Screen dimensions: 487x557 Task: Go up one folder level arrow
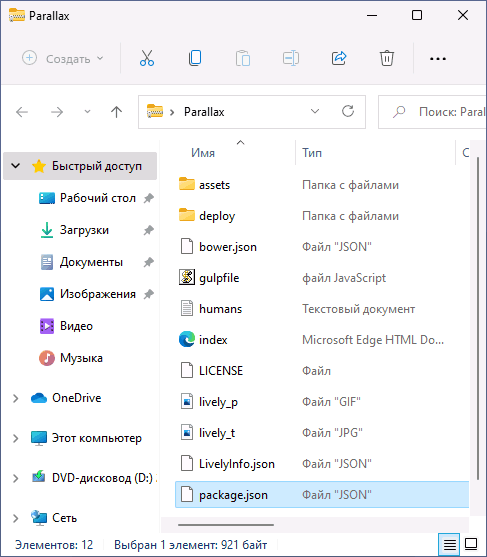pos(116,112)
